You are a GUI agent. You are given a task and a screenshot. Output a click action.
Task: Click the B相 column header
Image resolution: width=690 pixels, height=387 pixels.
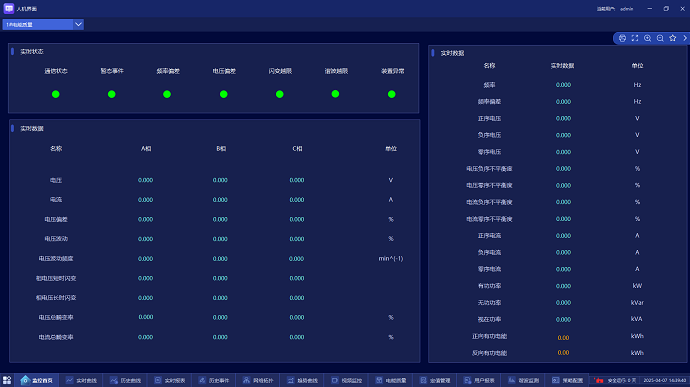pyautogui.click(x=221, y=149)
